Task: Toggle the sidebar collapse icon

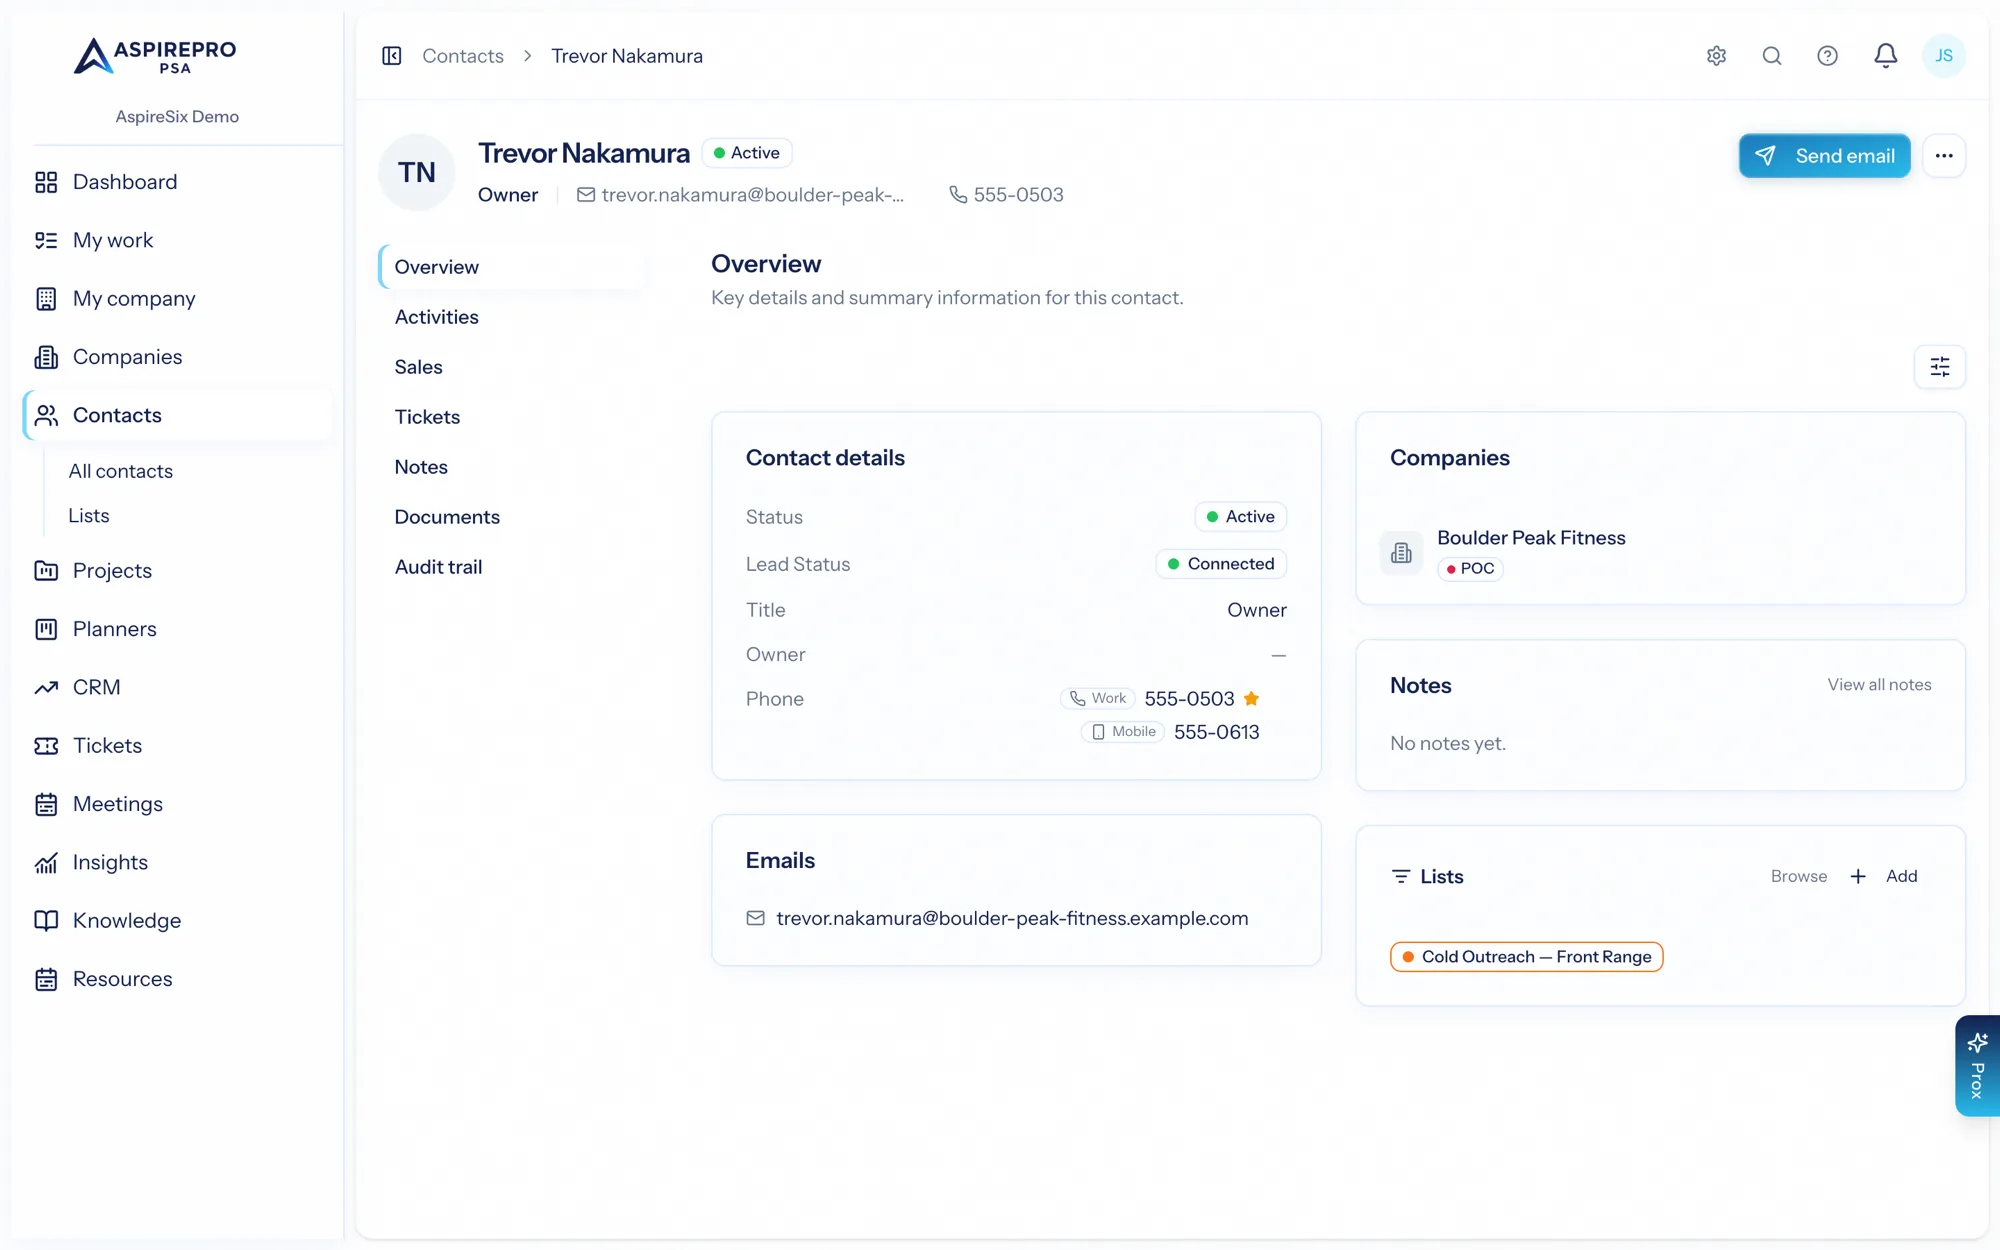Action: (392, 56)
